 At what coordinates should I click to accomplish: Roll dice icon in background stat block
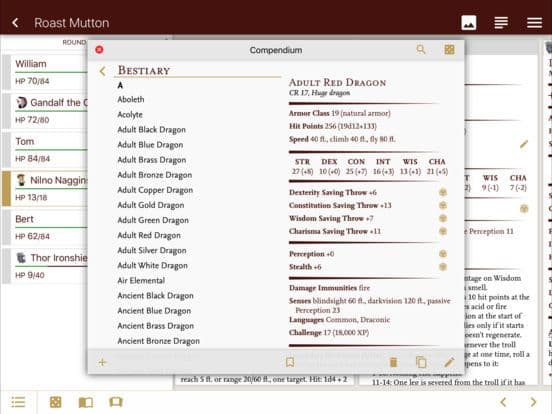pos(524,209)
